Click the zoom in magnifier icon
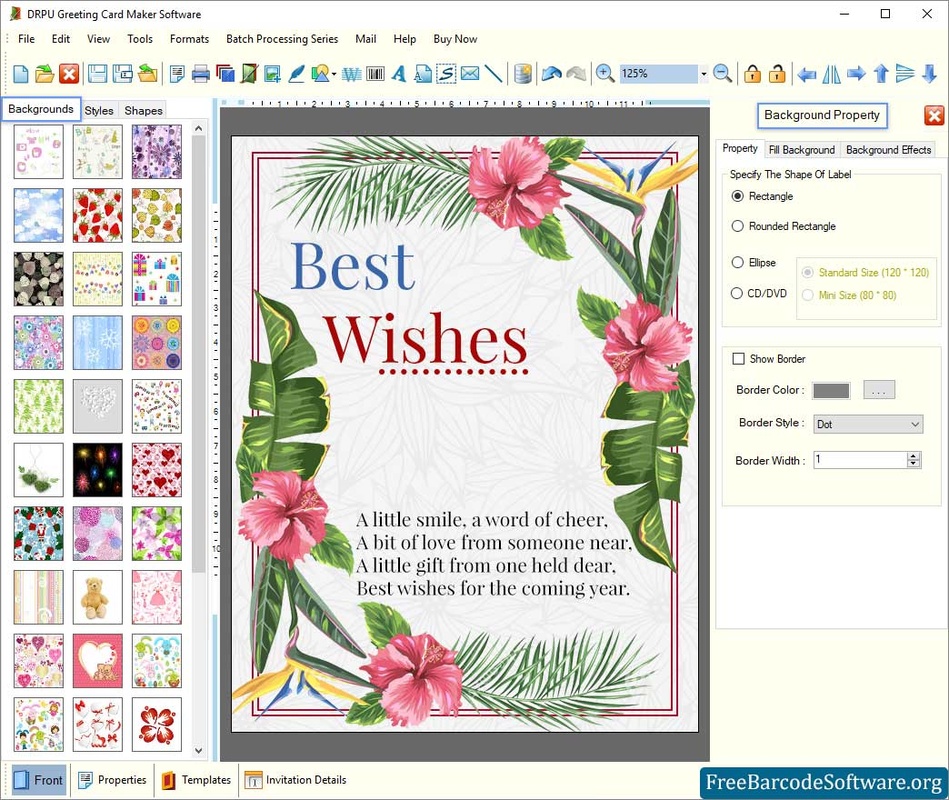 (x=605, y=73)
